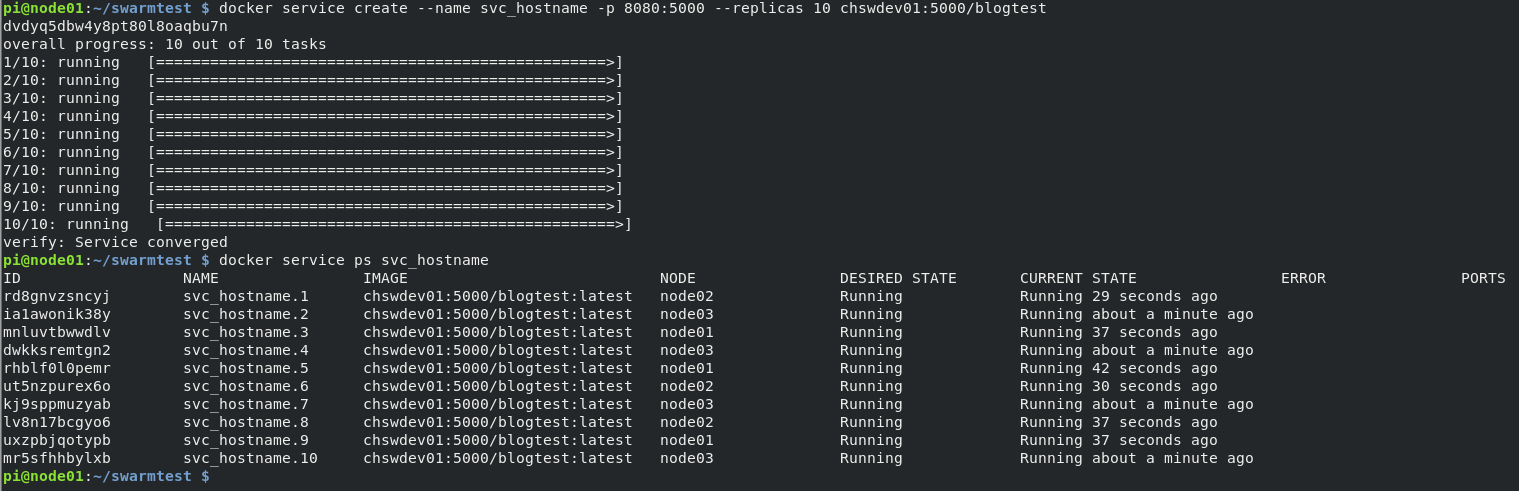This screenshot has height=491, width=1519.
Task: Click the service ID dvdyq5dbw4y8pt80l8oaqbu7n
Action: 115,26
